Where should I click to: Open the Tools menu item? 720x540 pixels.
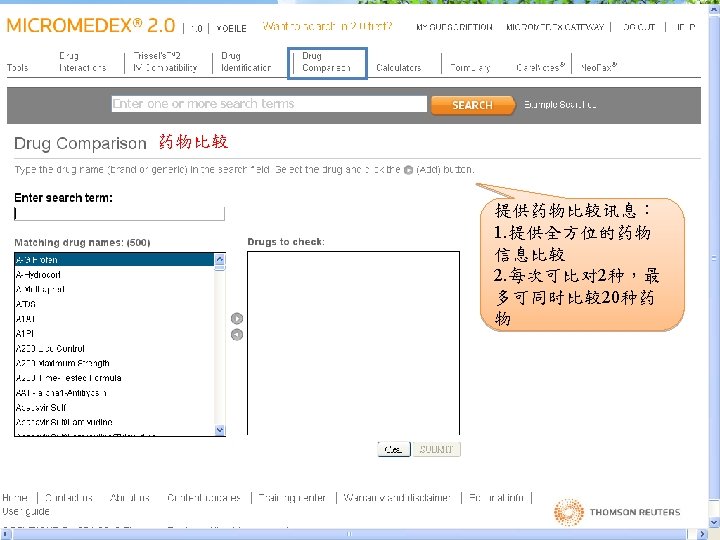coord(17,68)
